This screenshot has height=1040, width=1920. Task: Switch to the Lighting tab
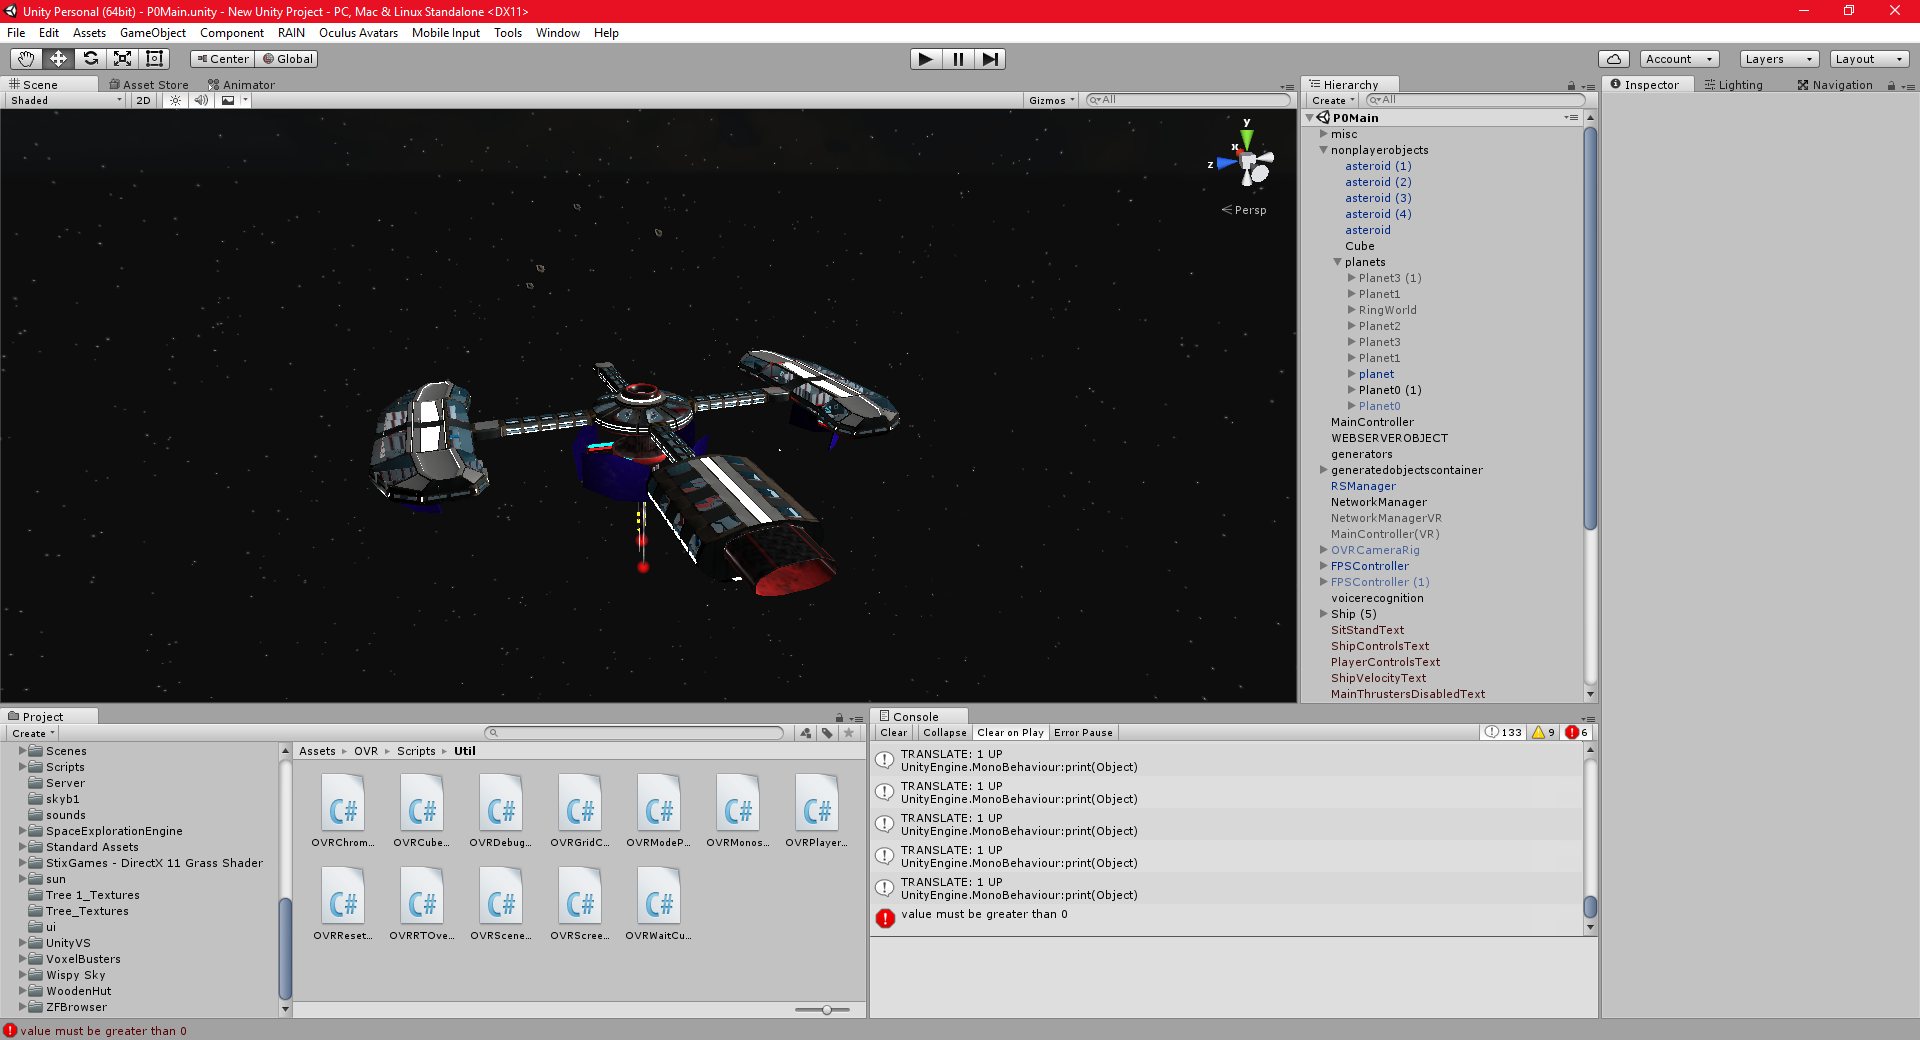pos(1734,85)
